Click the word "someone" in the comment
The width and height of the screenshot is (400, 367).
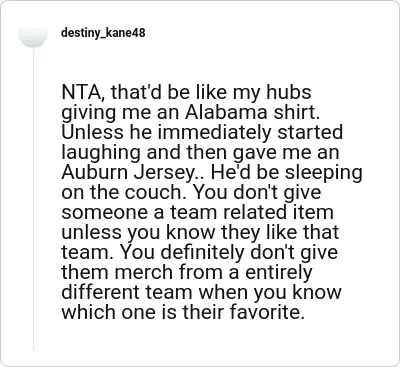[x=105, y=212]
